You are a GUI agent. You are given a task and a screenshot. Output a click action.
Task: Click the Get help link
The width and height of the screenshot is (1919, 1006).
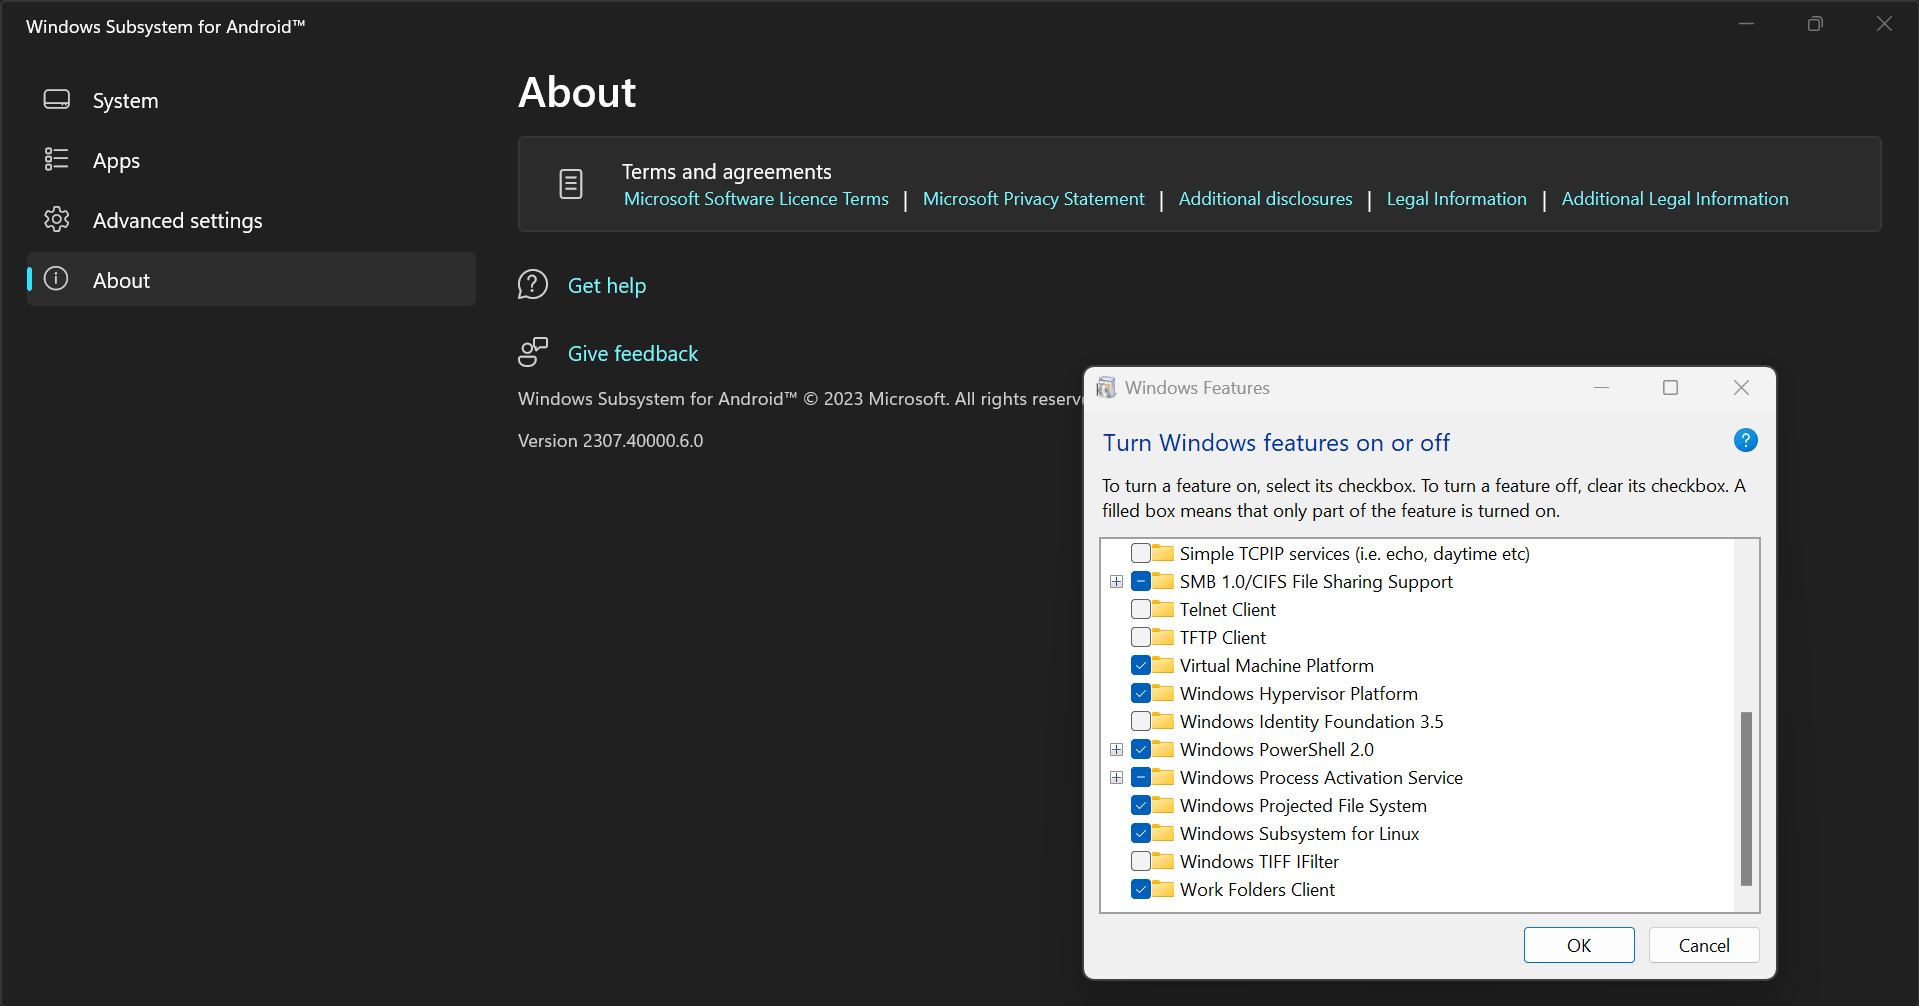click(x=607, y=286)
